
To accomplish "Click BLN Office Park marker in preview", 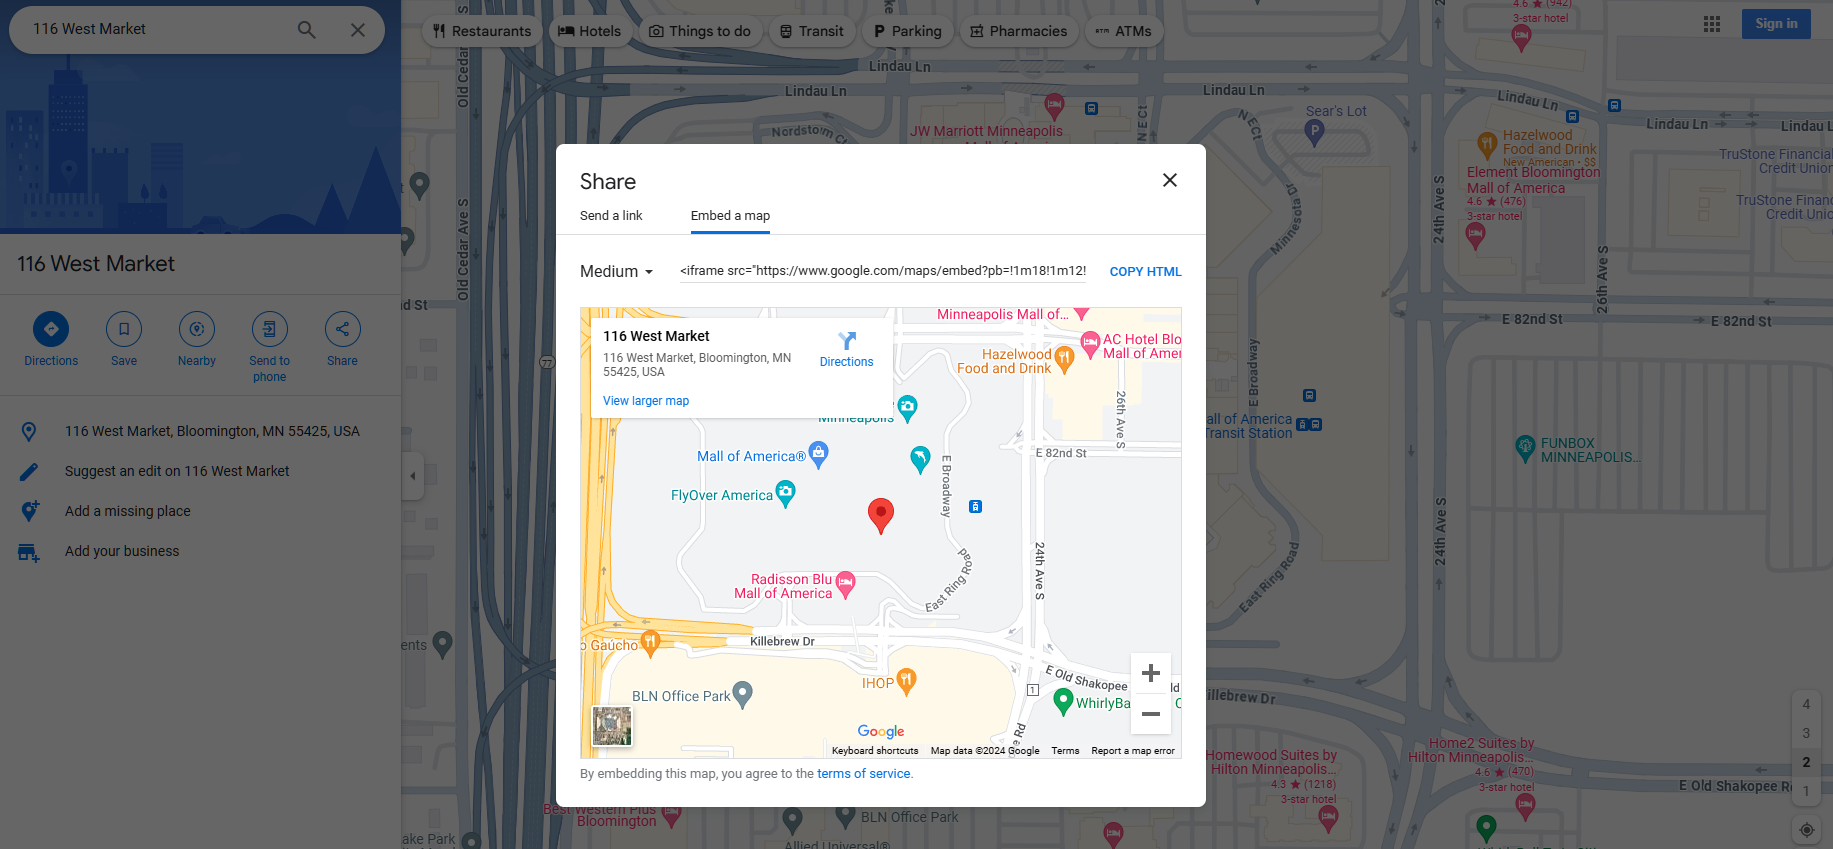I will pos(742,694).
